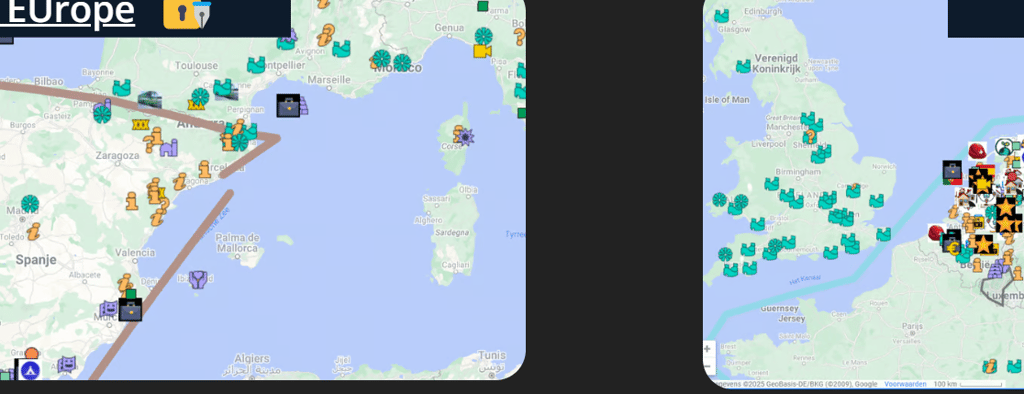Click the Sardegna island label

[x=452, y=233]
